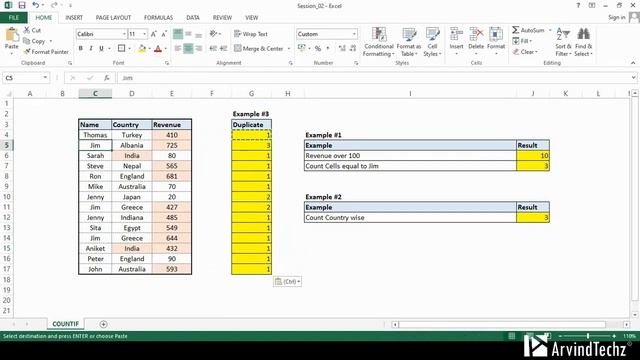Image resolution: width=640 pixels, height=360 pixels.
Task: Open the orientation text rotation tool
Action: pos(213,34)
